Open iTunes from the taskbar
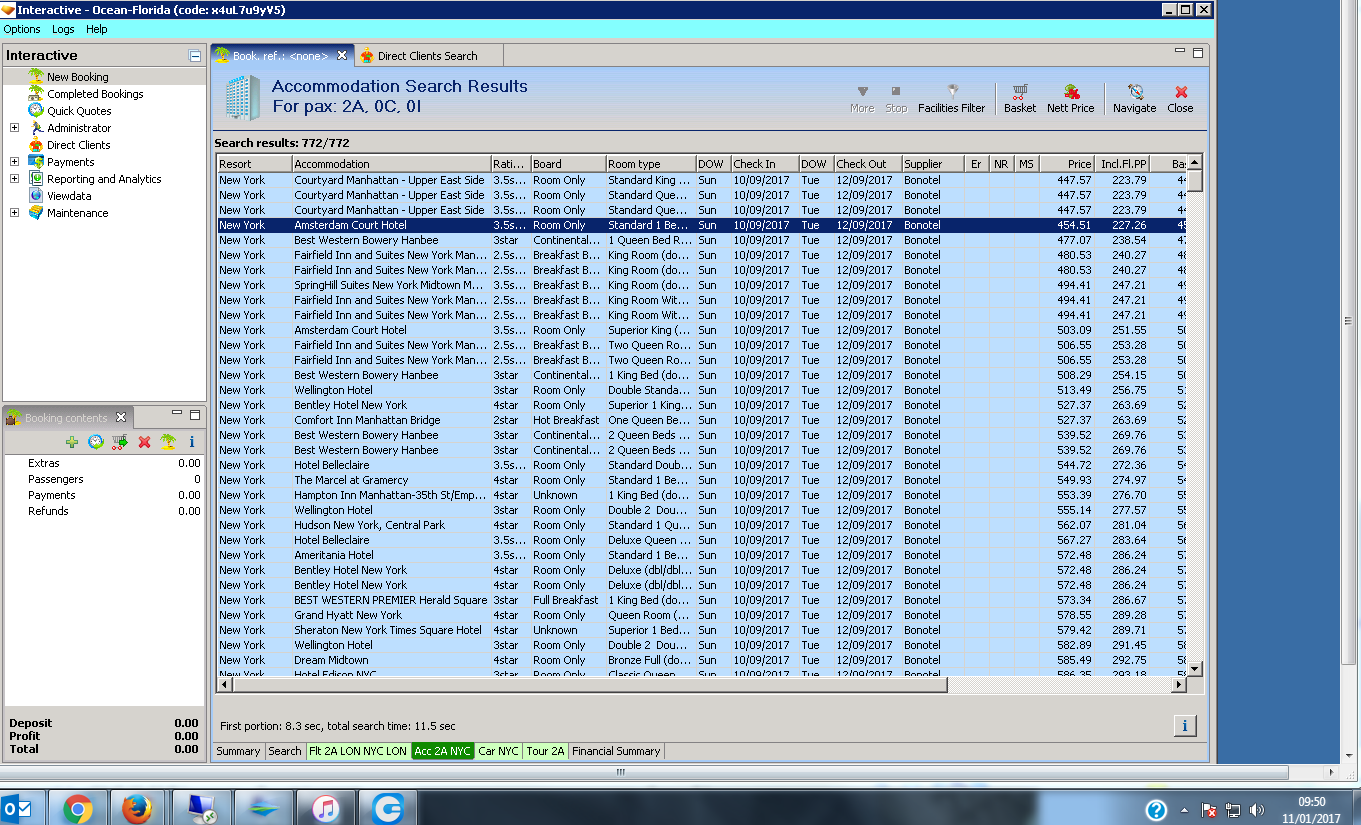Screen dimensions: 1361x825 tap(326, 809)
